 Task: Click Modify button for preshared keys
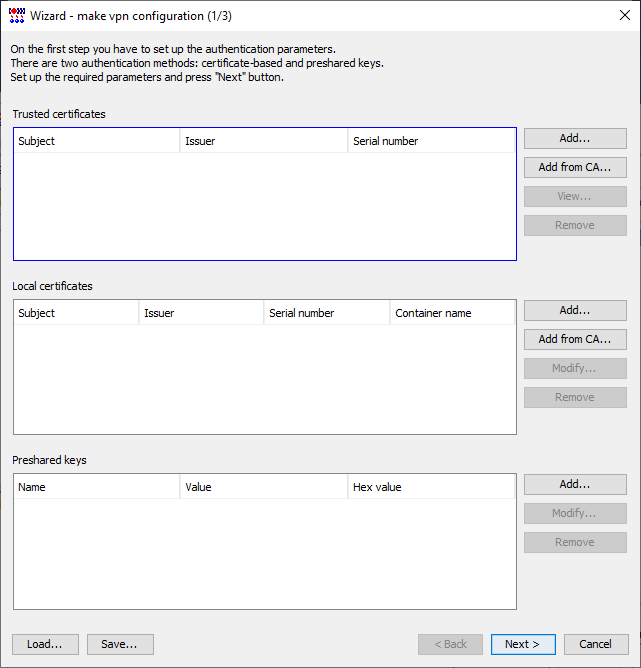pyautogui.click(x=575, y=513)
